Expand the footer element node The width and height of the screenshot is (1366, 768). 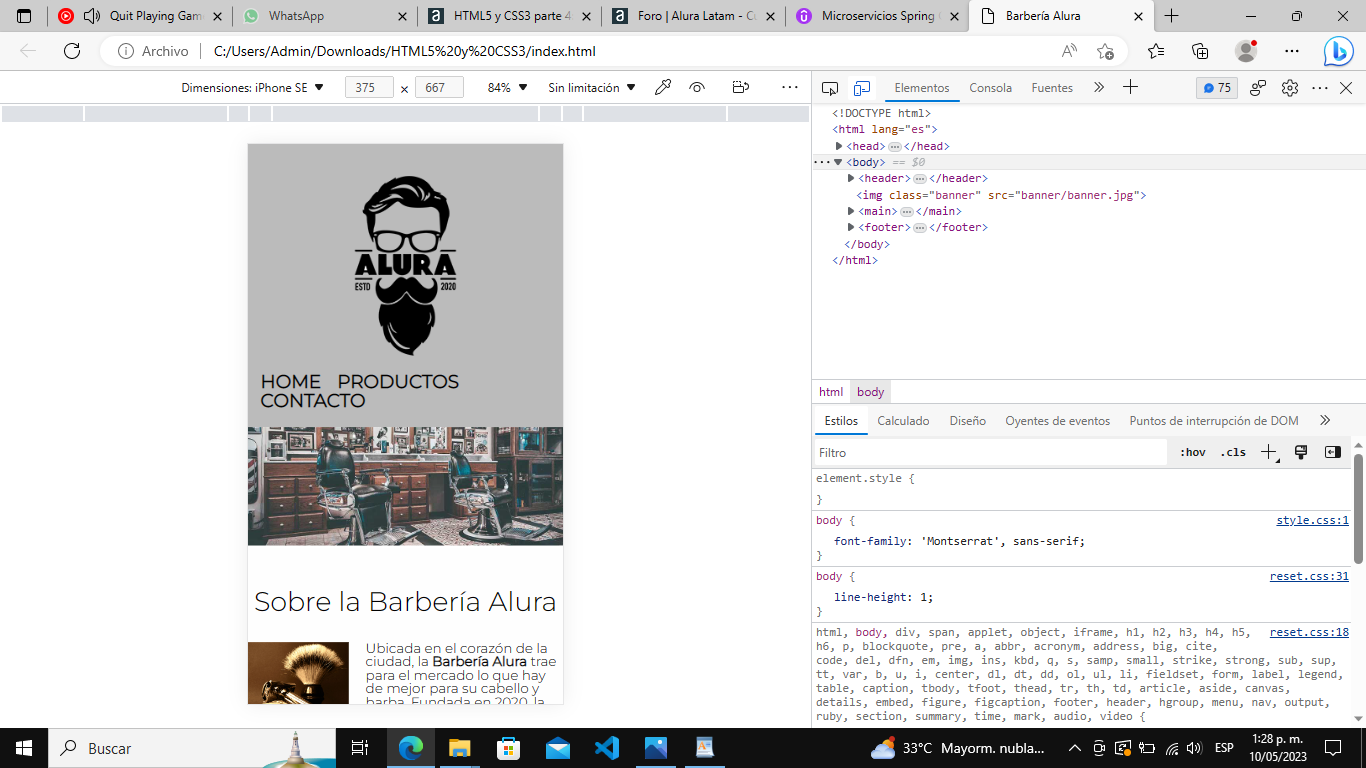851,227
